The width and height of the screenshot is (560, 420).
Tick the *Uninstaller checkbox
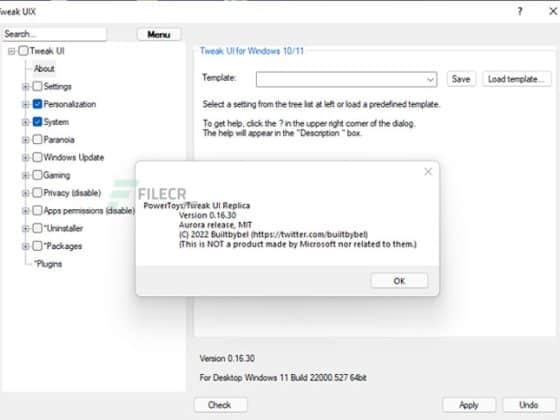(37, 228)
